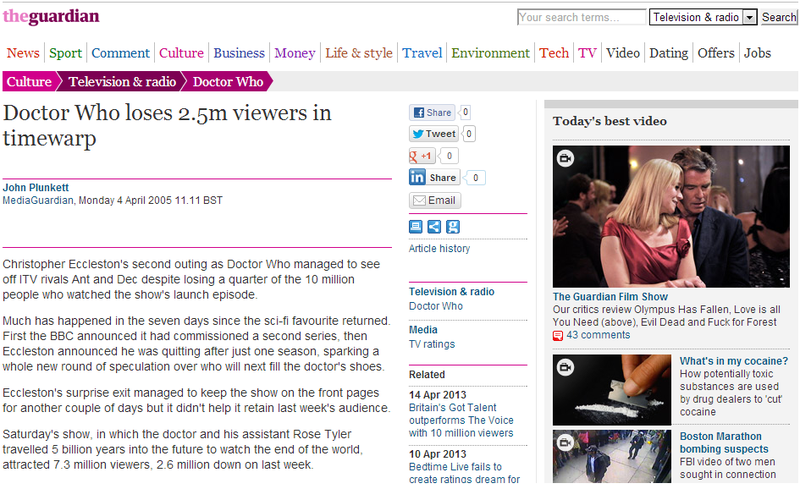Click the Television & radio sidebar heading link

point(452,291)
